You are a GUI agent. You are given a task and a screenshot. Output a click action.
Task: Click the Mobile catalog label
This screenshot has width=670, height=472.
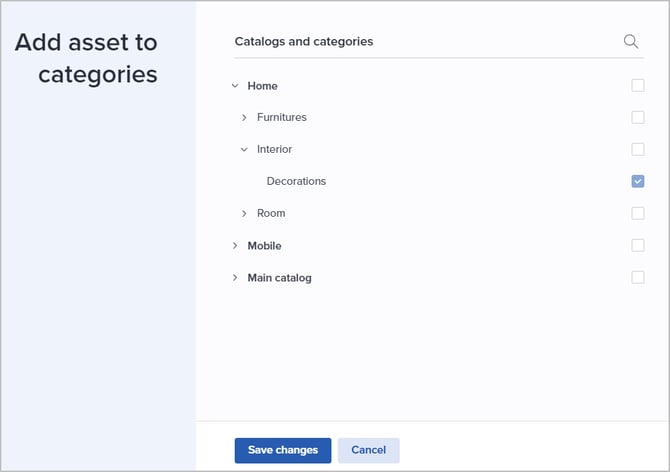[x=264, y=246]
